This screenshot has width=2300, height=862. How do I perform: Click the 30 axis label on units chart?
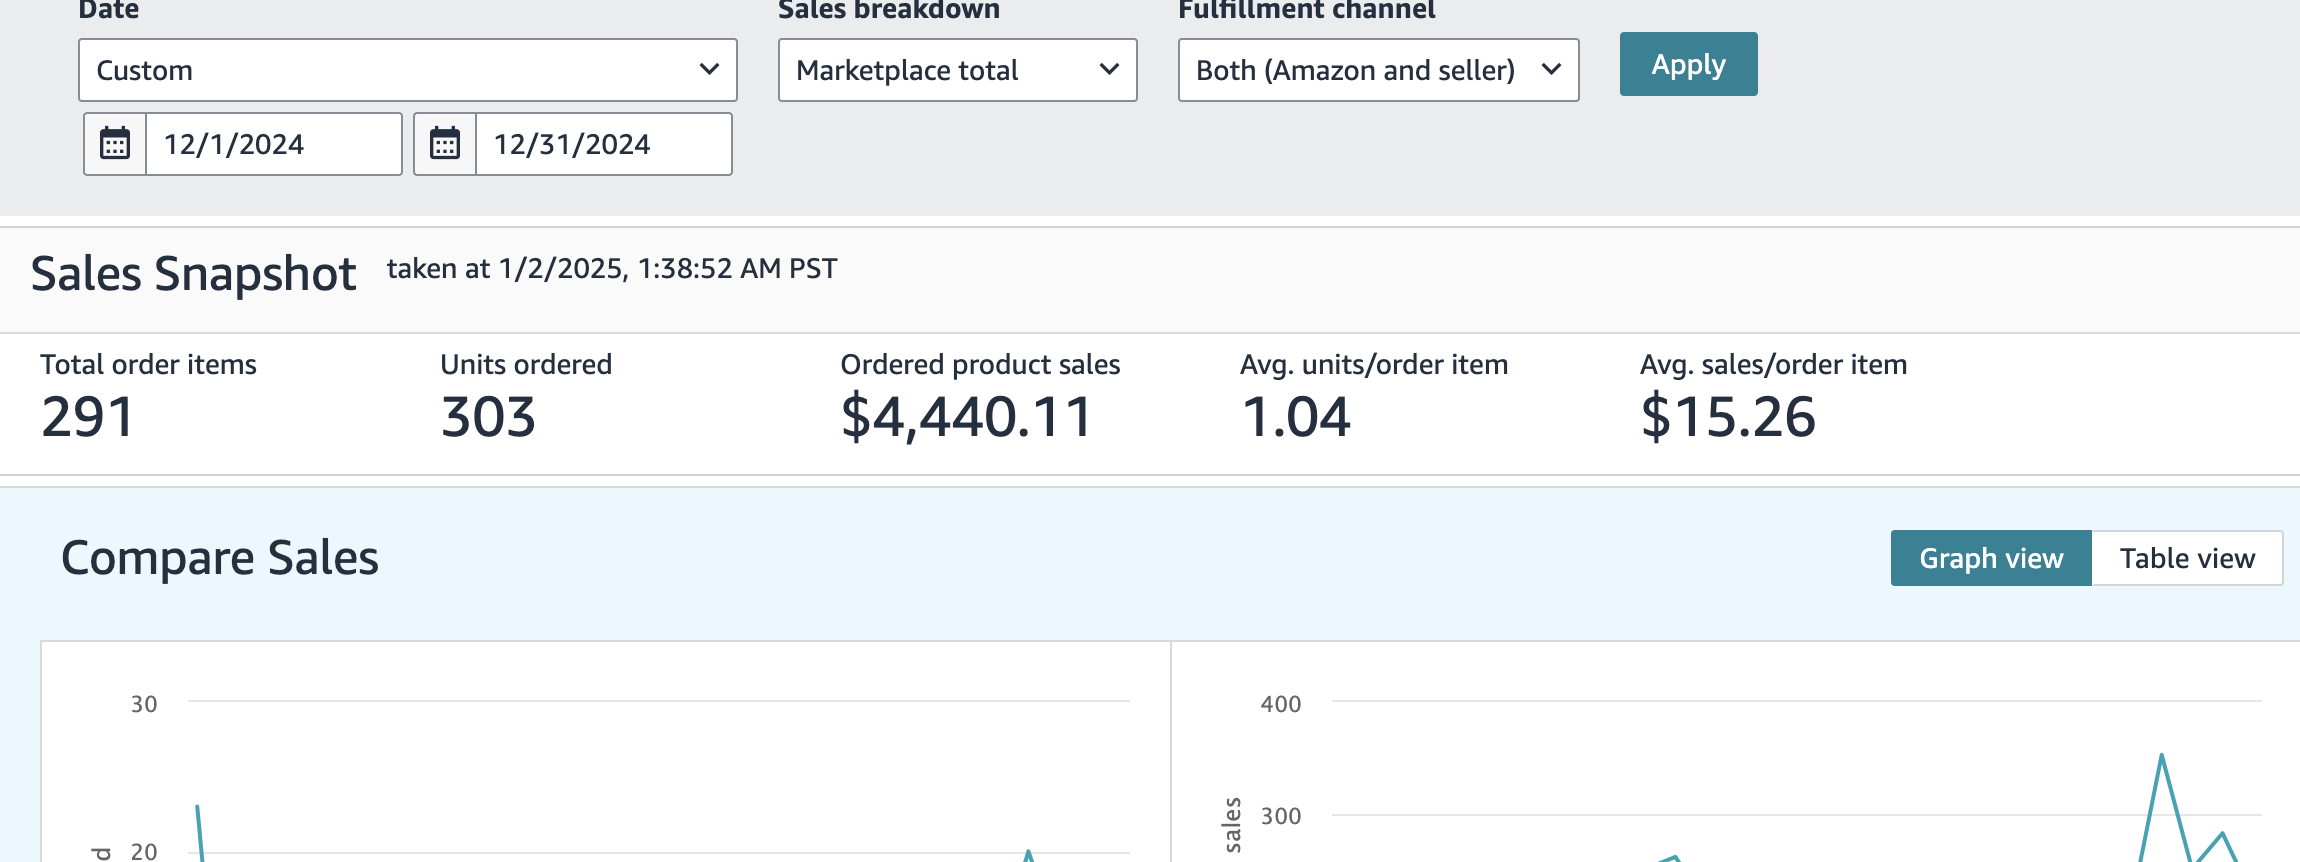(x=144, y=704)
